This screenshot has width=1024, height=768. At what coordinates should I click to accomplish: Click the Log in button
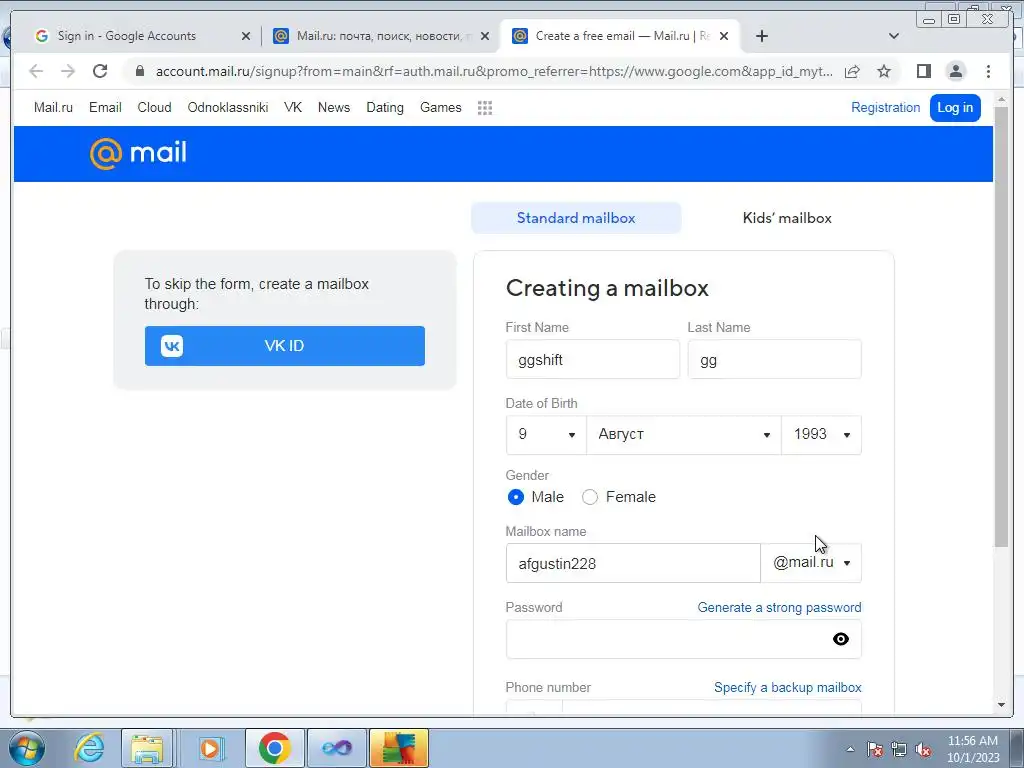[955, 108]
